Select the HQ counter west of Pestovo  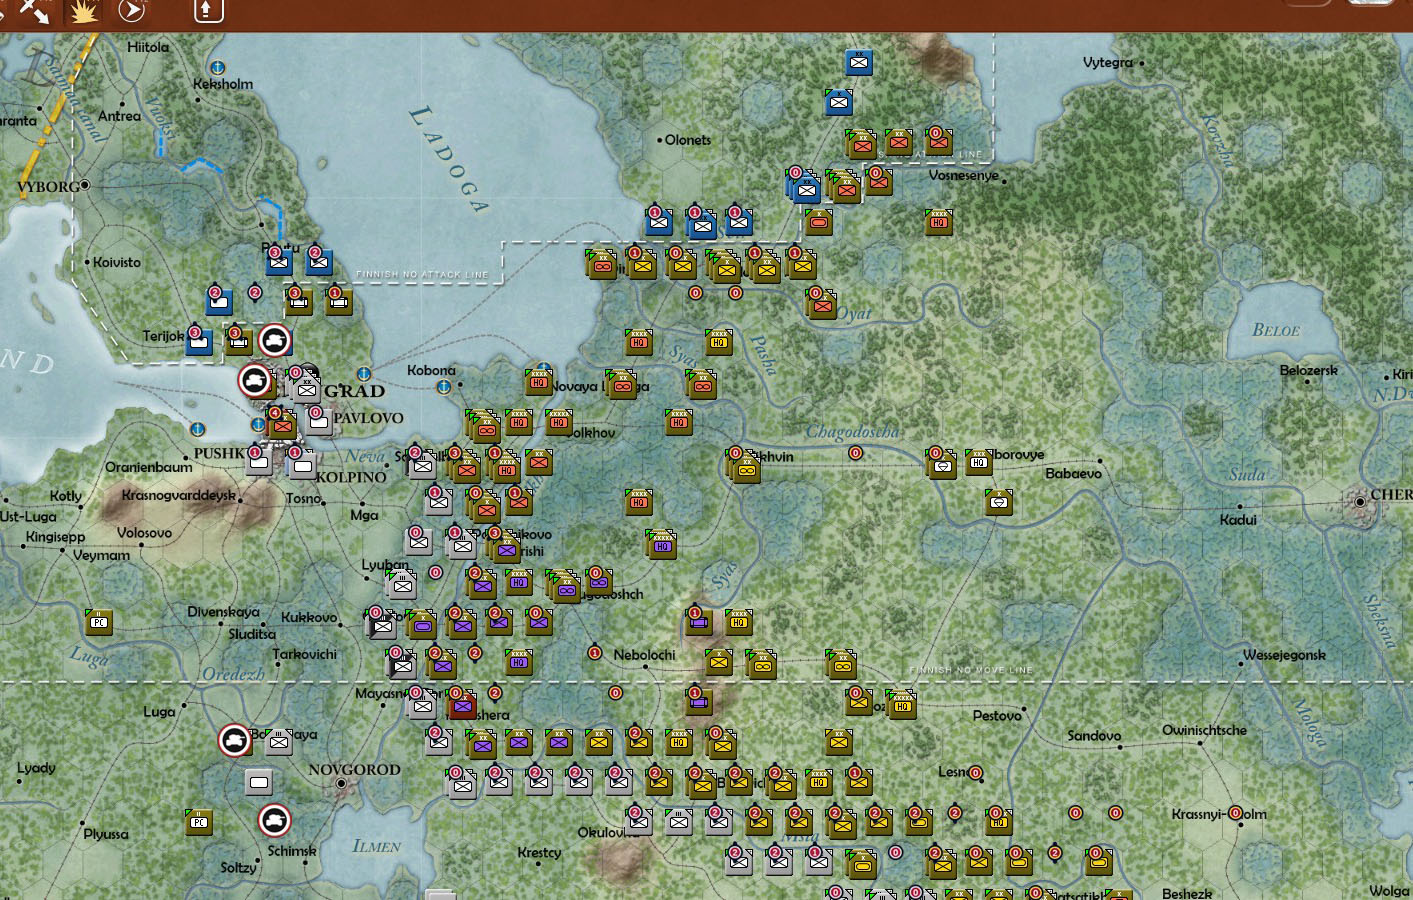(901, 704)
